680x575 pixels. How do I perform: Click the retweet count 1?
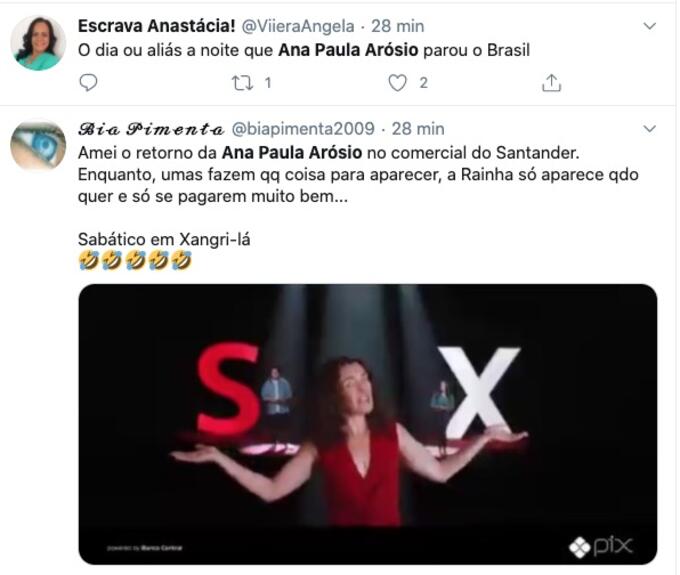coord(268,82)
